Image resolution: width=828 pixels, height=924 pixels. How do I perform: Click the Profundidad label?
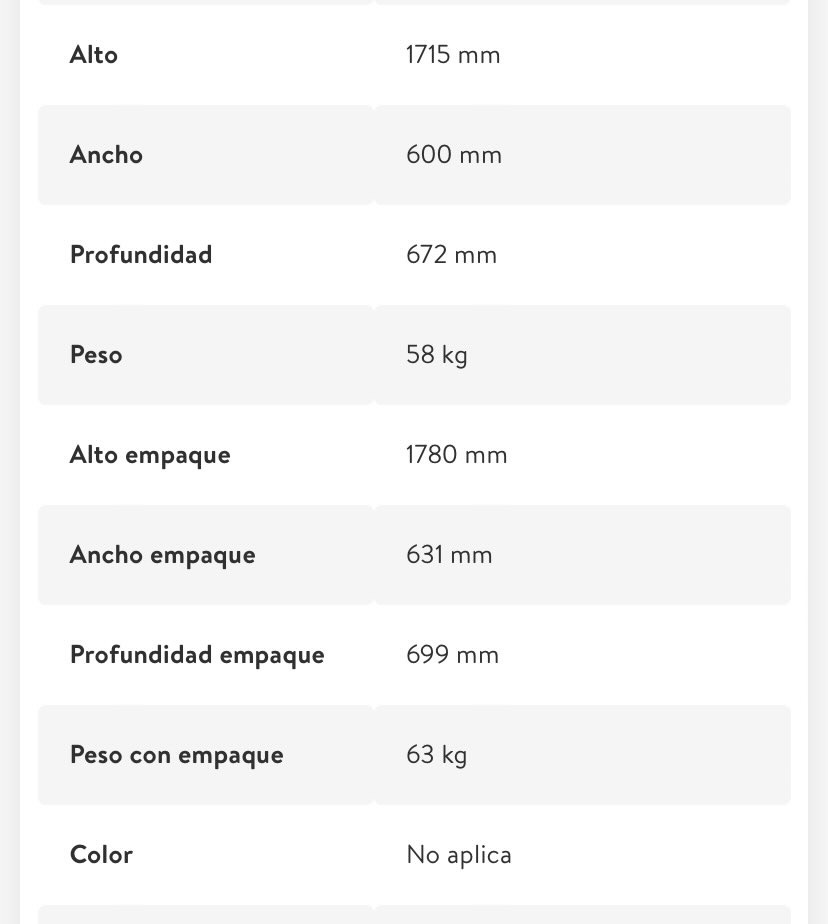[141, 255]
